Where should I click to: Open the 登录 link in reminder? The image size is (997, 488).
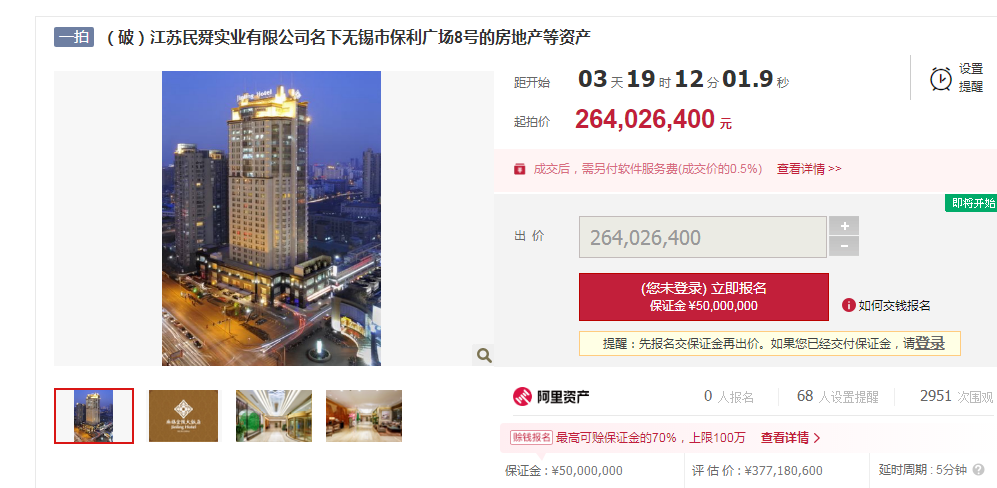(929, 344)
